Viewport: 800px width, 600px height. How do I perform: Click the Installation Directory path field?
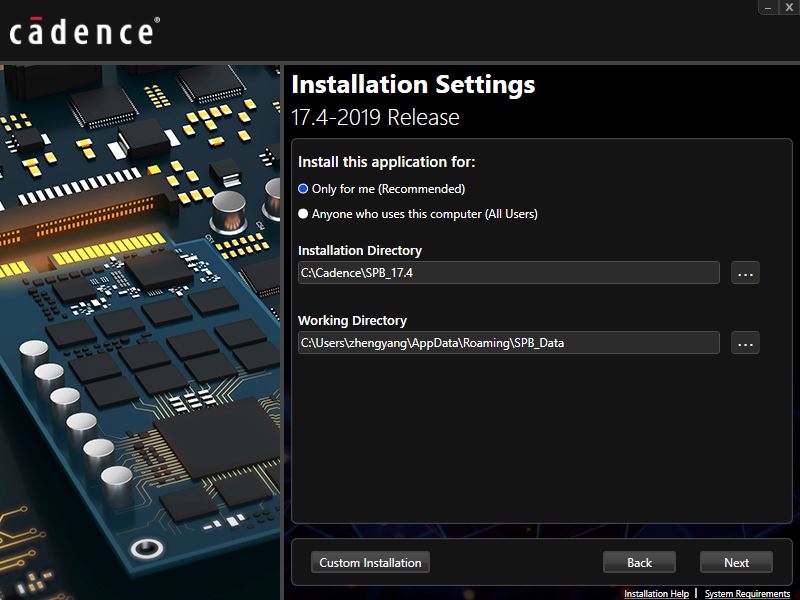[x=509, y=273]
